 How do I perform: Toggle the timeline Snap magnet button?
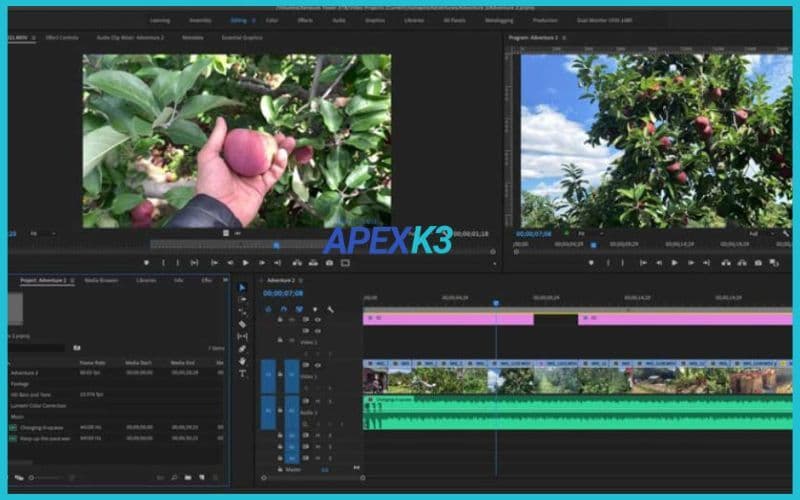(x=283, y=309)
